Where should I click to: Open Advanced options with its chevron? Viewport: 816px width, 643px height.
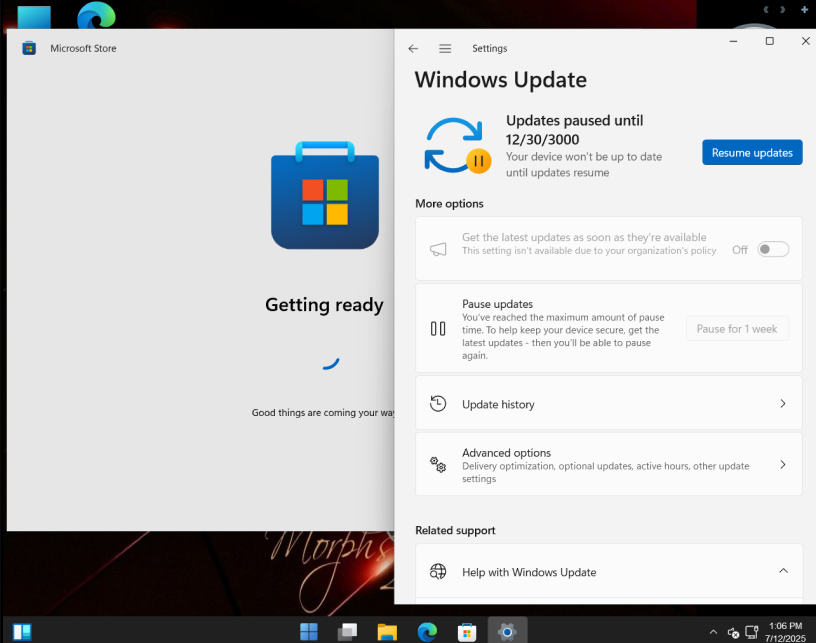point(783,464)
